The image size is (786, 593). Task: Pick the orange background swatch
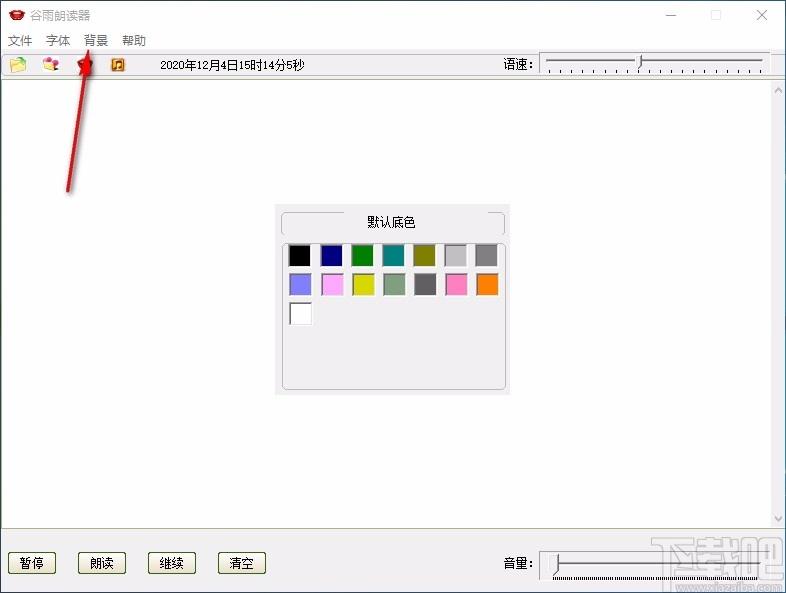pyautogui.click(x=487, y=284)
